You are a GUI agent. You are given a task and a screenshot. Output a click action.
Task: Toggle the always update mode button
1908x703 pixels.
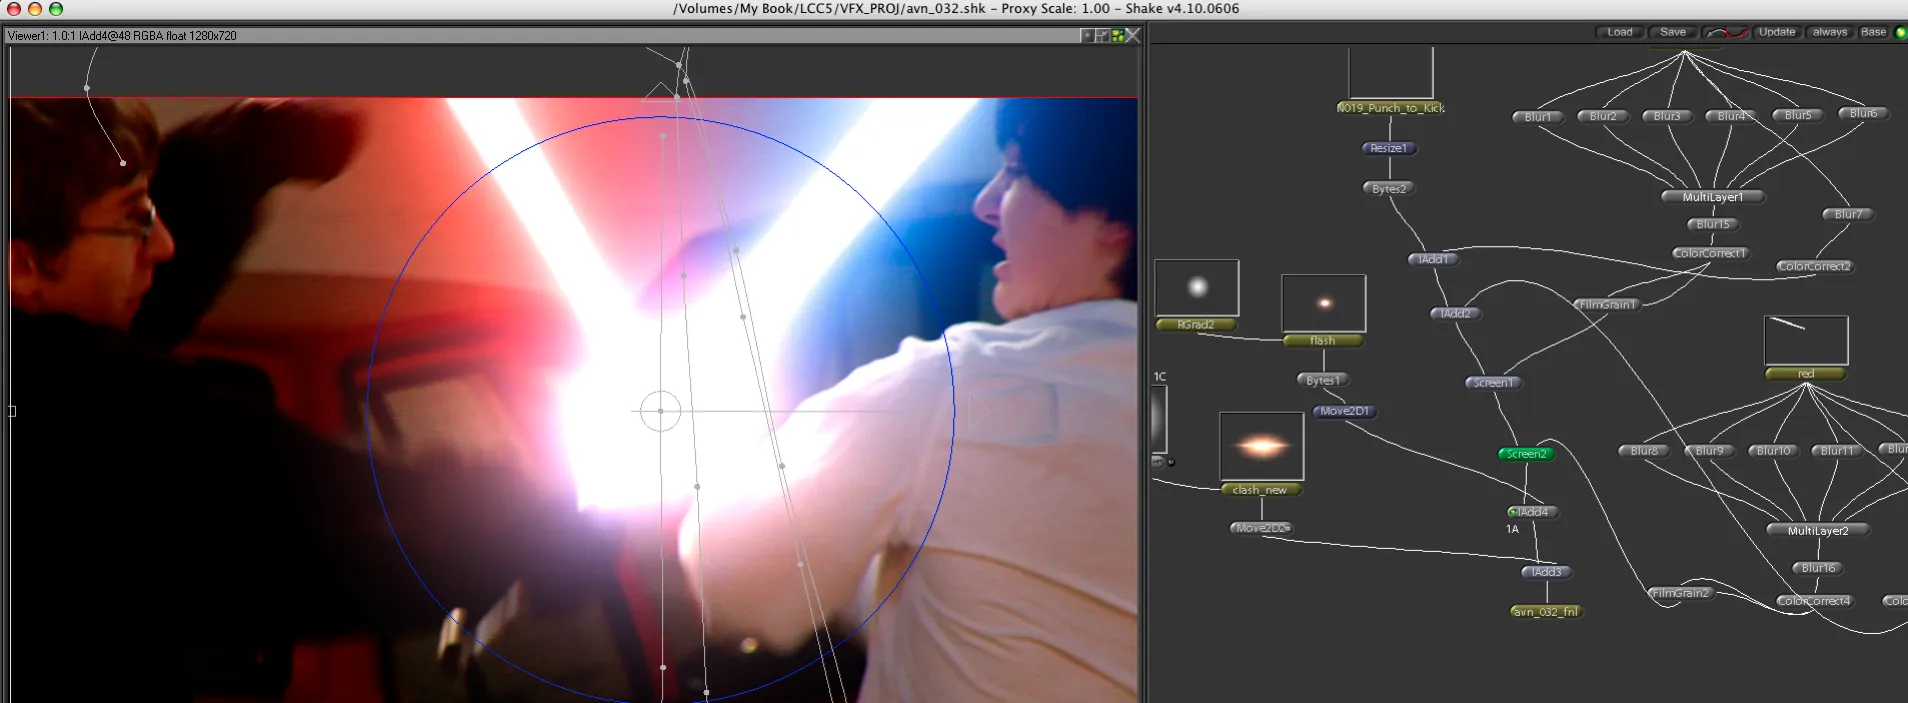point(1830,32)
